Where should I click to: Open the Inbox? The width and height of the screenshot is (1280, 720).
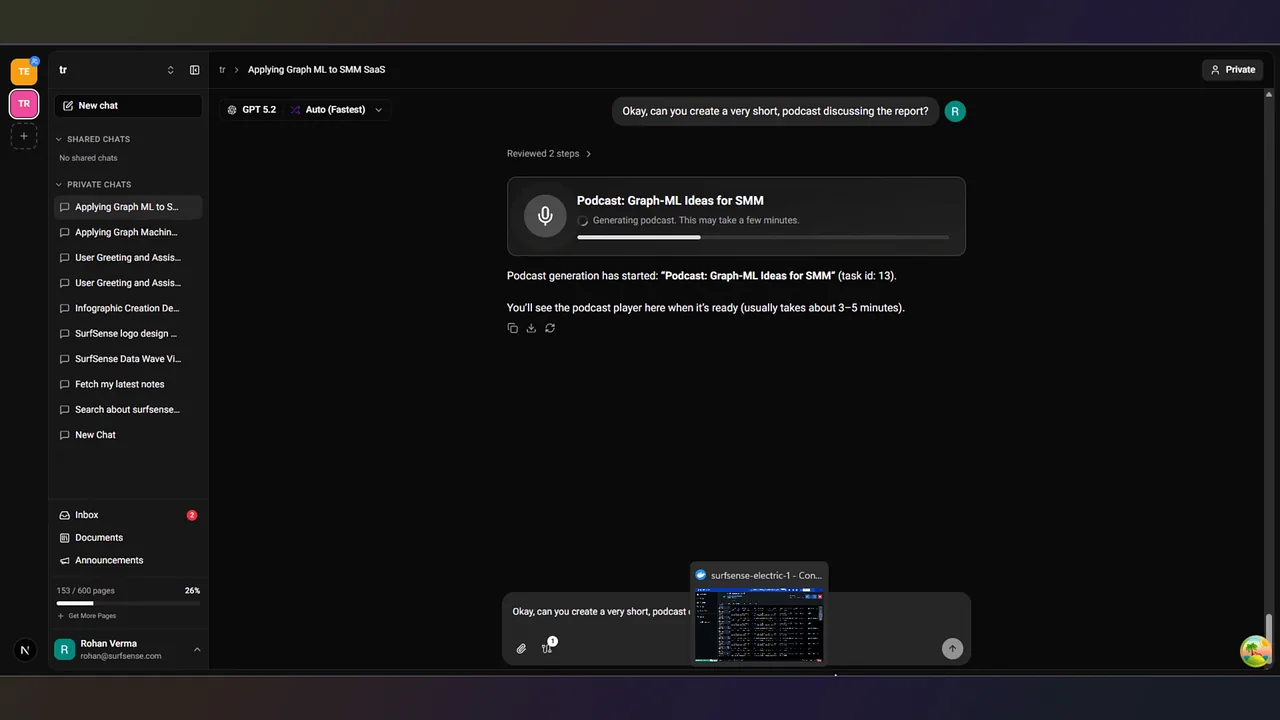coord(128,515)
